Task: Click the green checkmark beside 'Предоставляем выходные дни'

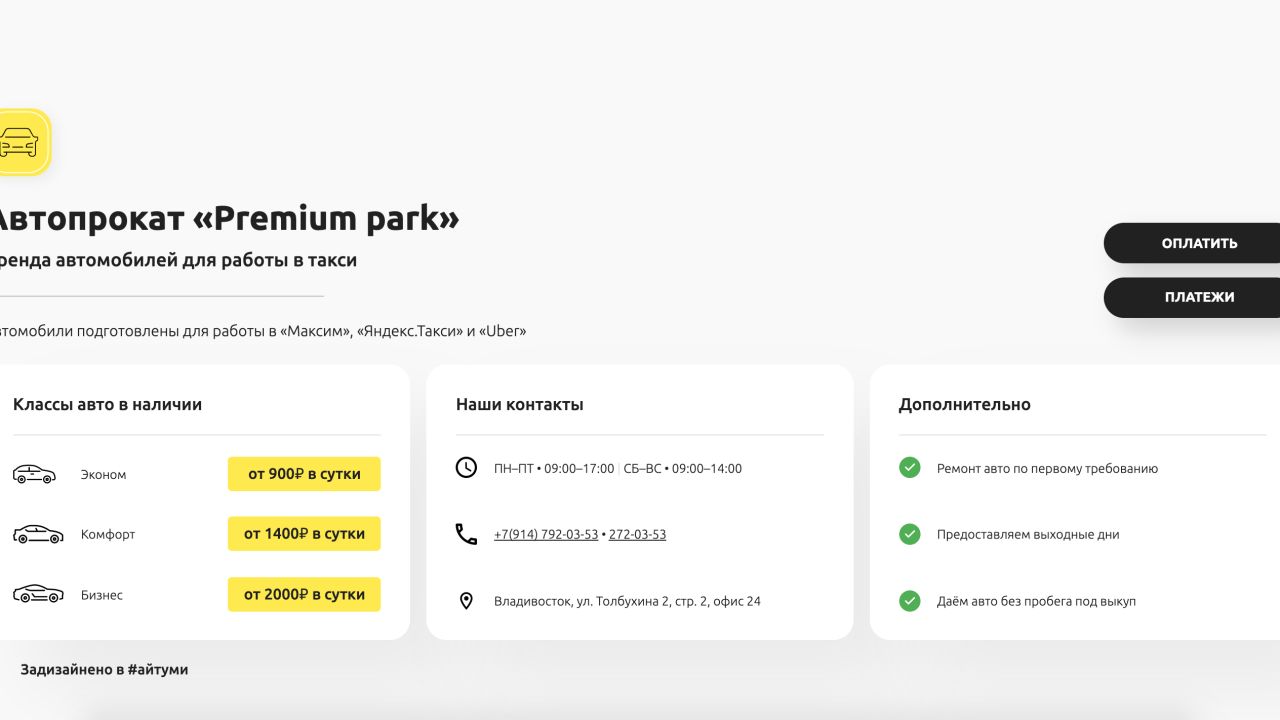Action: 909,534
